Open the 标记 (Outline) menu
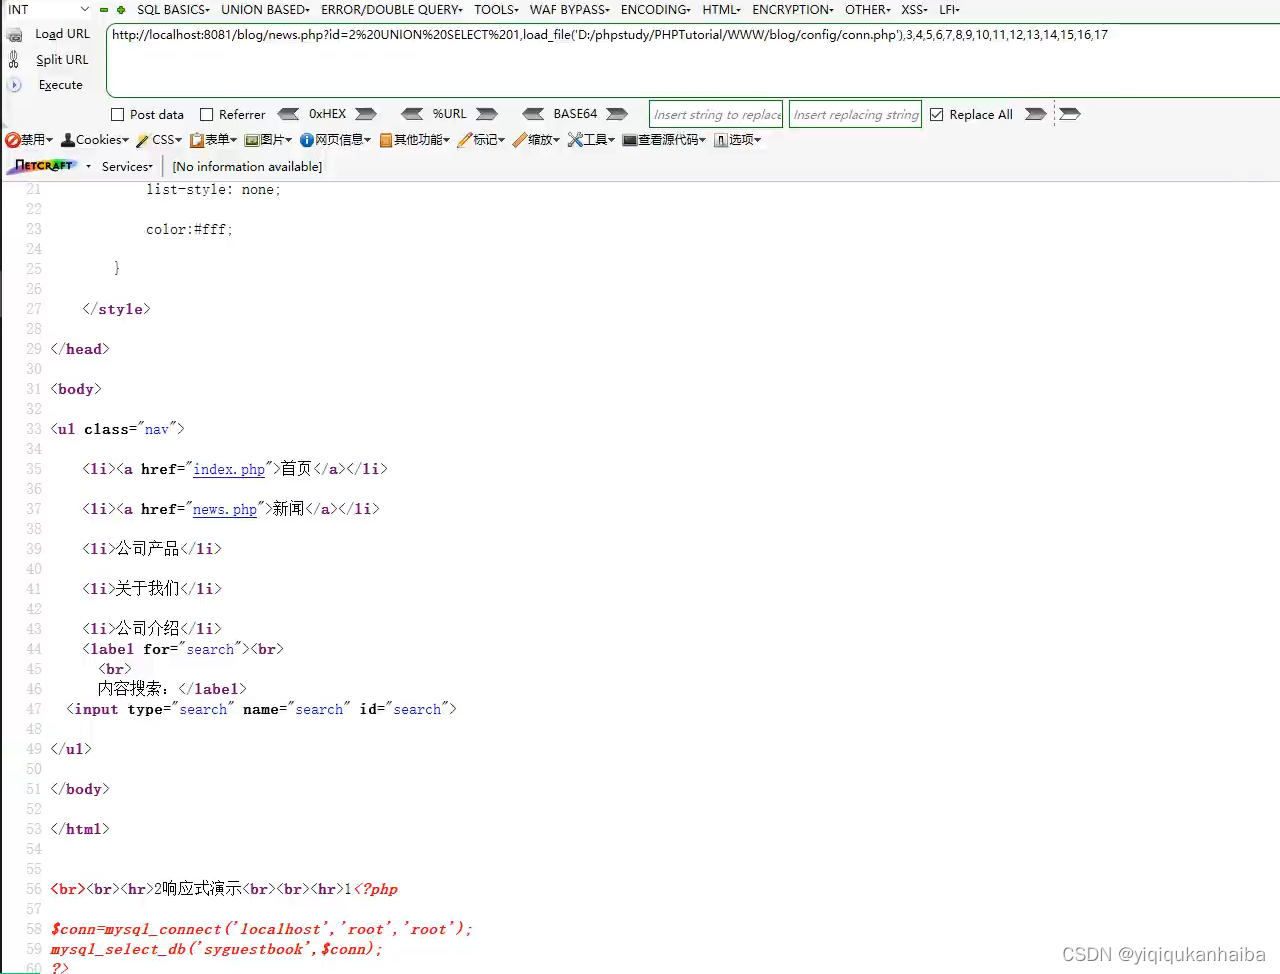The width and height of the screenshot is (1280, 974). click(481, 140)
